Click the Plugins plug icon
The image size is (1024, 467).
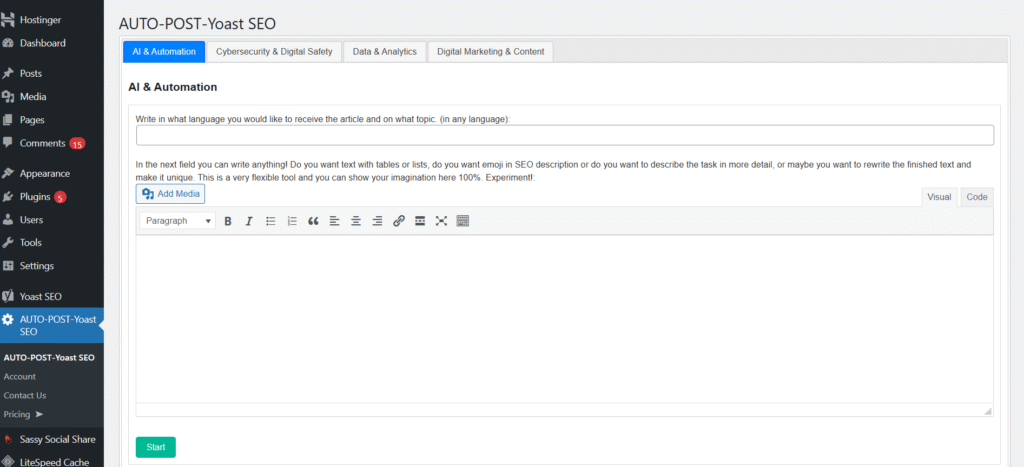point(8,197)
